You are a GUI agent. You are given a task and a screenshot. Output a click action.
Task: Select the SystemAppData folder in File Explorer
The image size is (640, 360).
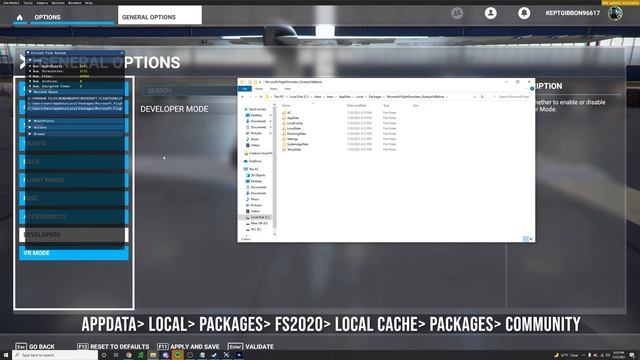tap(298, 144)
